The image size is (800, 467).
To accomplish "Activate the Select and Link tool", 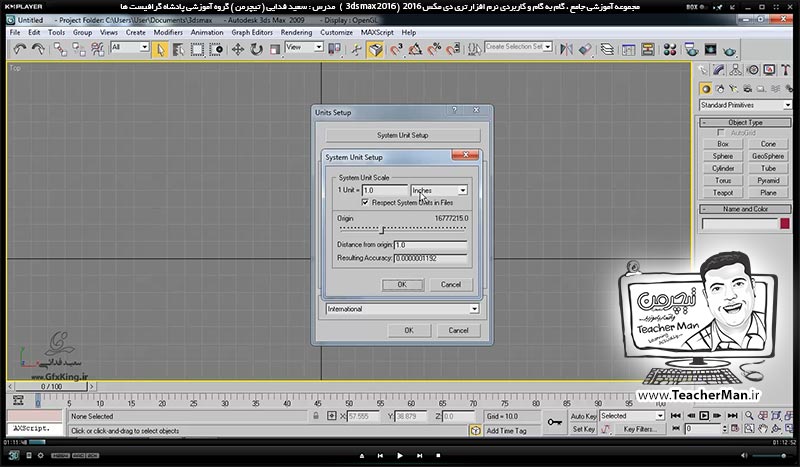I will [60, 50].
